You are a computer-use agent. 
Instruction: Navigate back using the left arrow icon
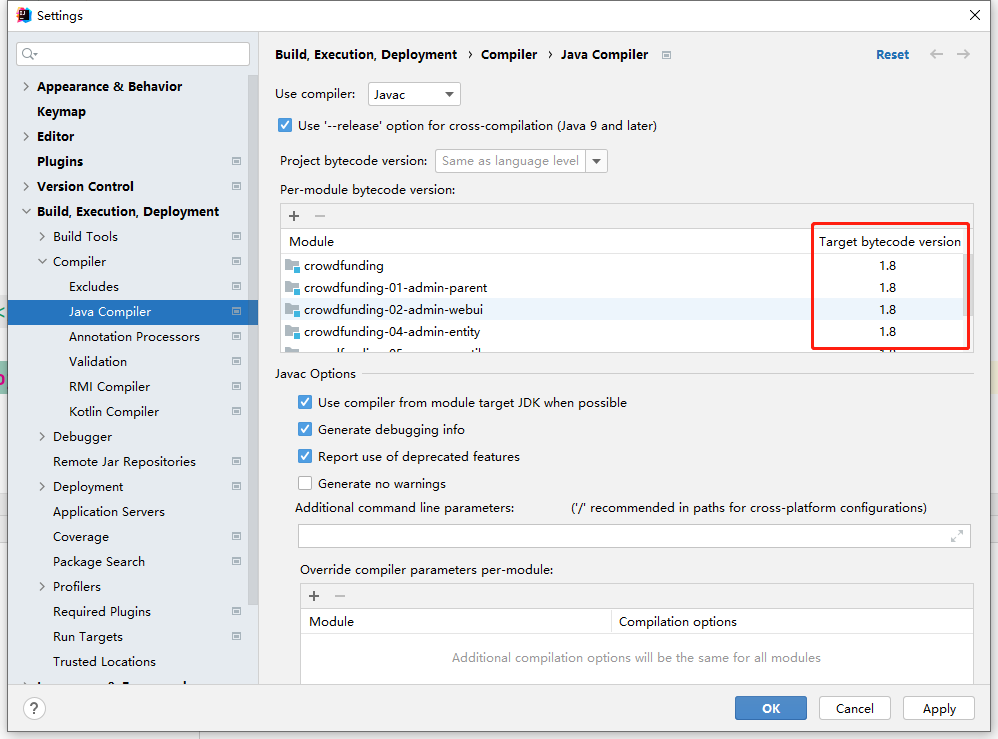coord(936,54)
